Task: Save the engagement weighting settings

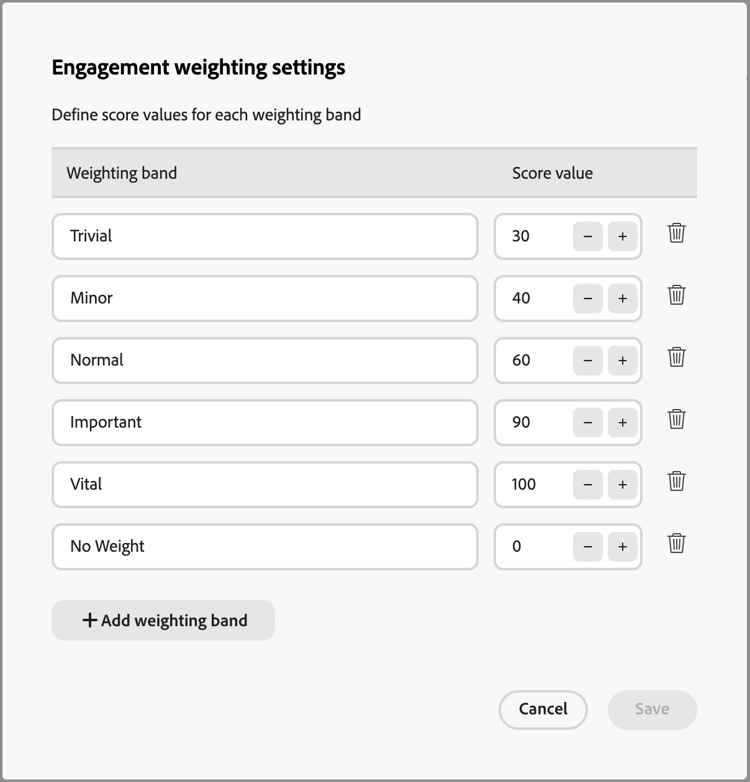Action: 652,709
